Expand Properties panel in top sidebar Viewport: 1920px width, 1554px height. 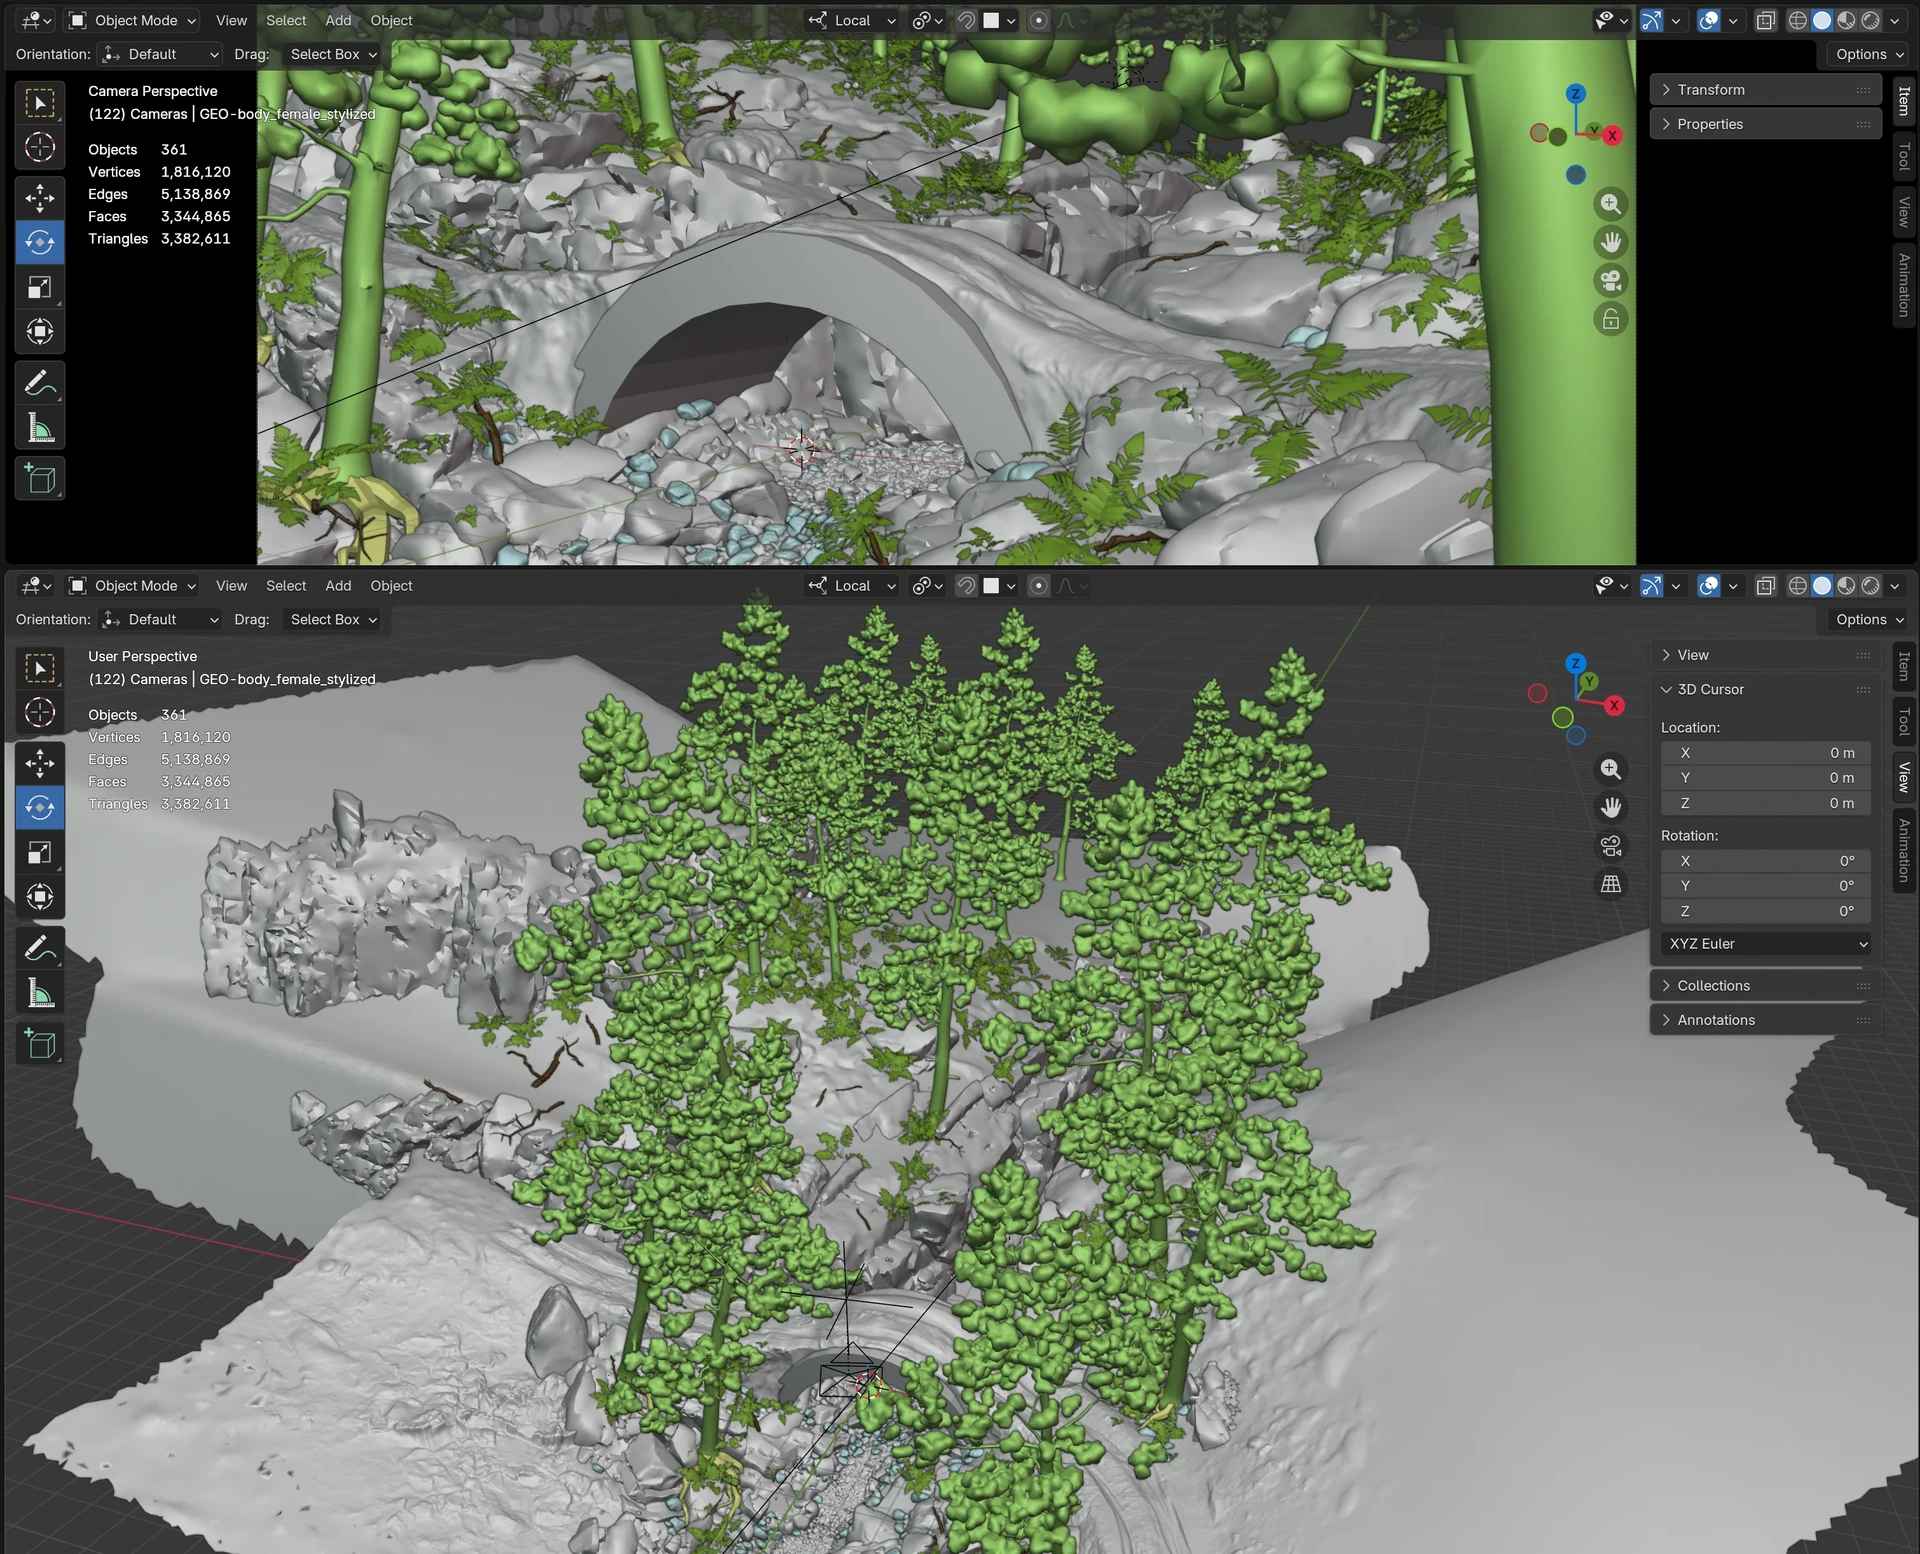coord(1765,124)
